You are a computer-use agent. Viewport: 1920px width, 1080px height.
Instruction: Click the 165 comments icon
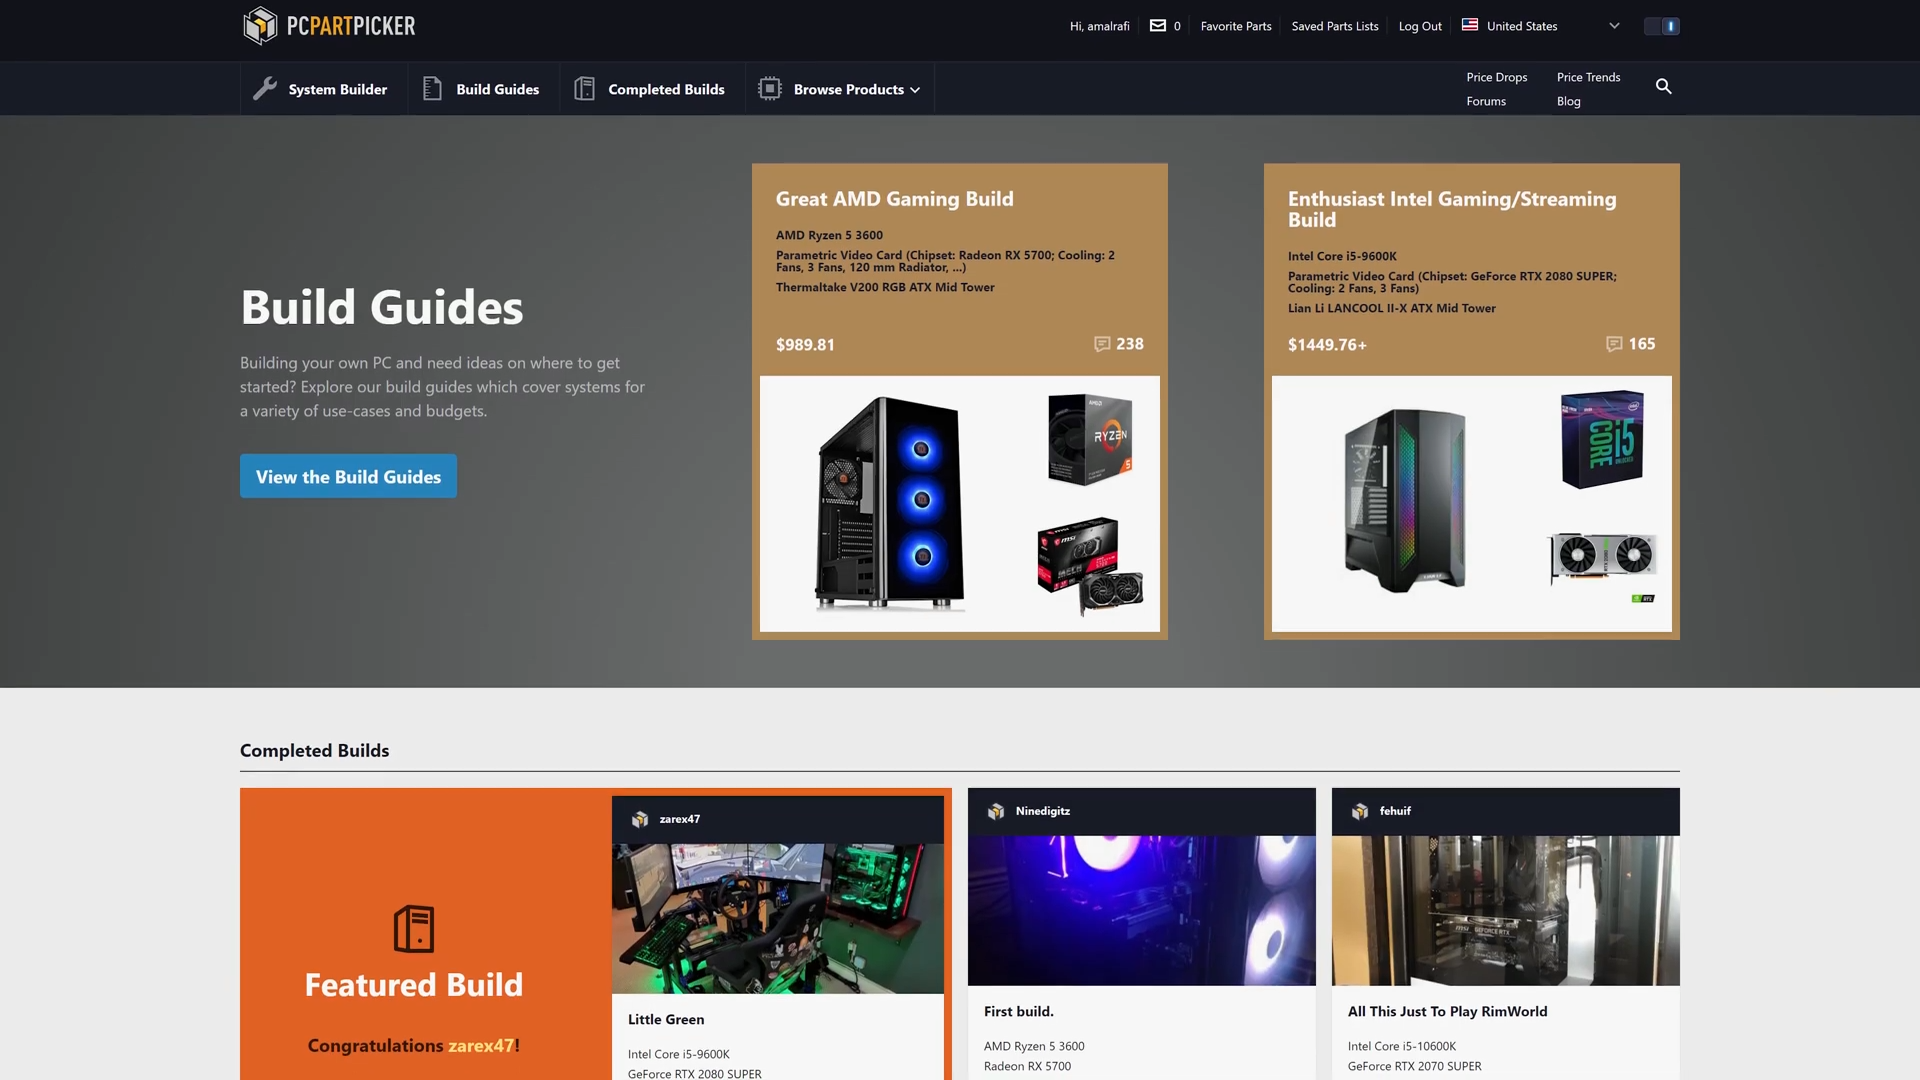[1614, 344]
